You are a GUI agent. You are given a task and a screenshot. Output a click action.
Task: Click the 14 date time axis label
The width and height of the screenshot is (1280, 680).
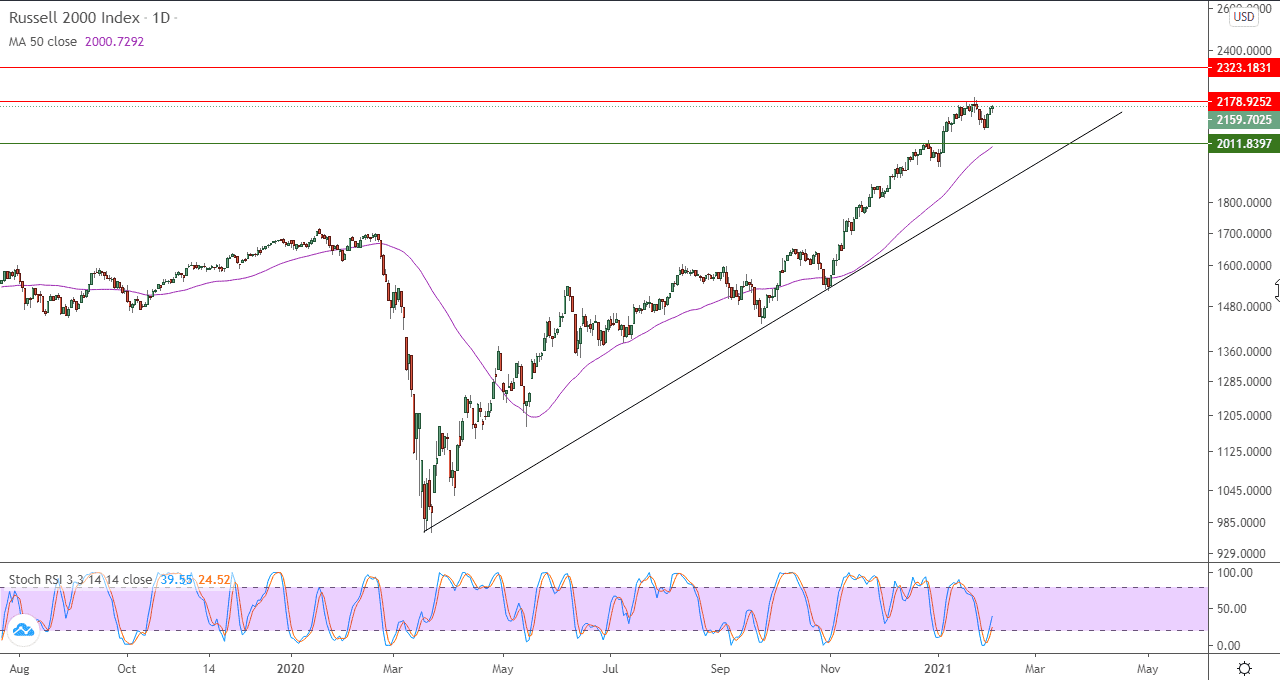[209, 667]
